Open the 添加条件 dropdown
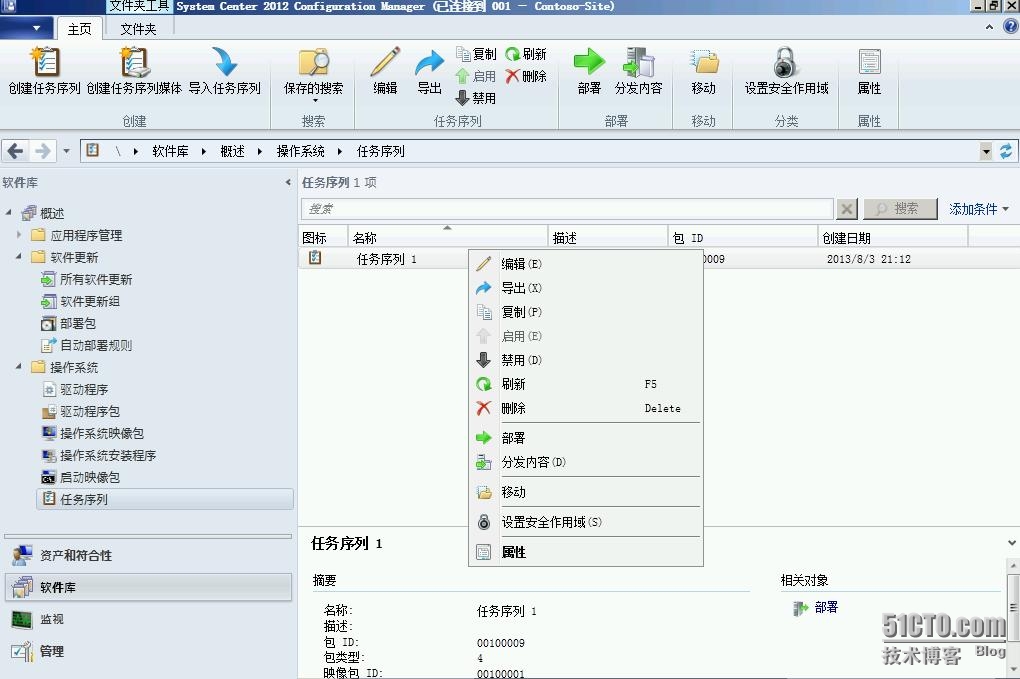1020x679 pixels. pos(978,209)
